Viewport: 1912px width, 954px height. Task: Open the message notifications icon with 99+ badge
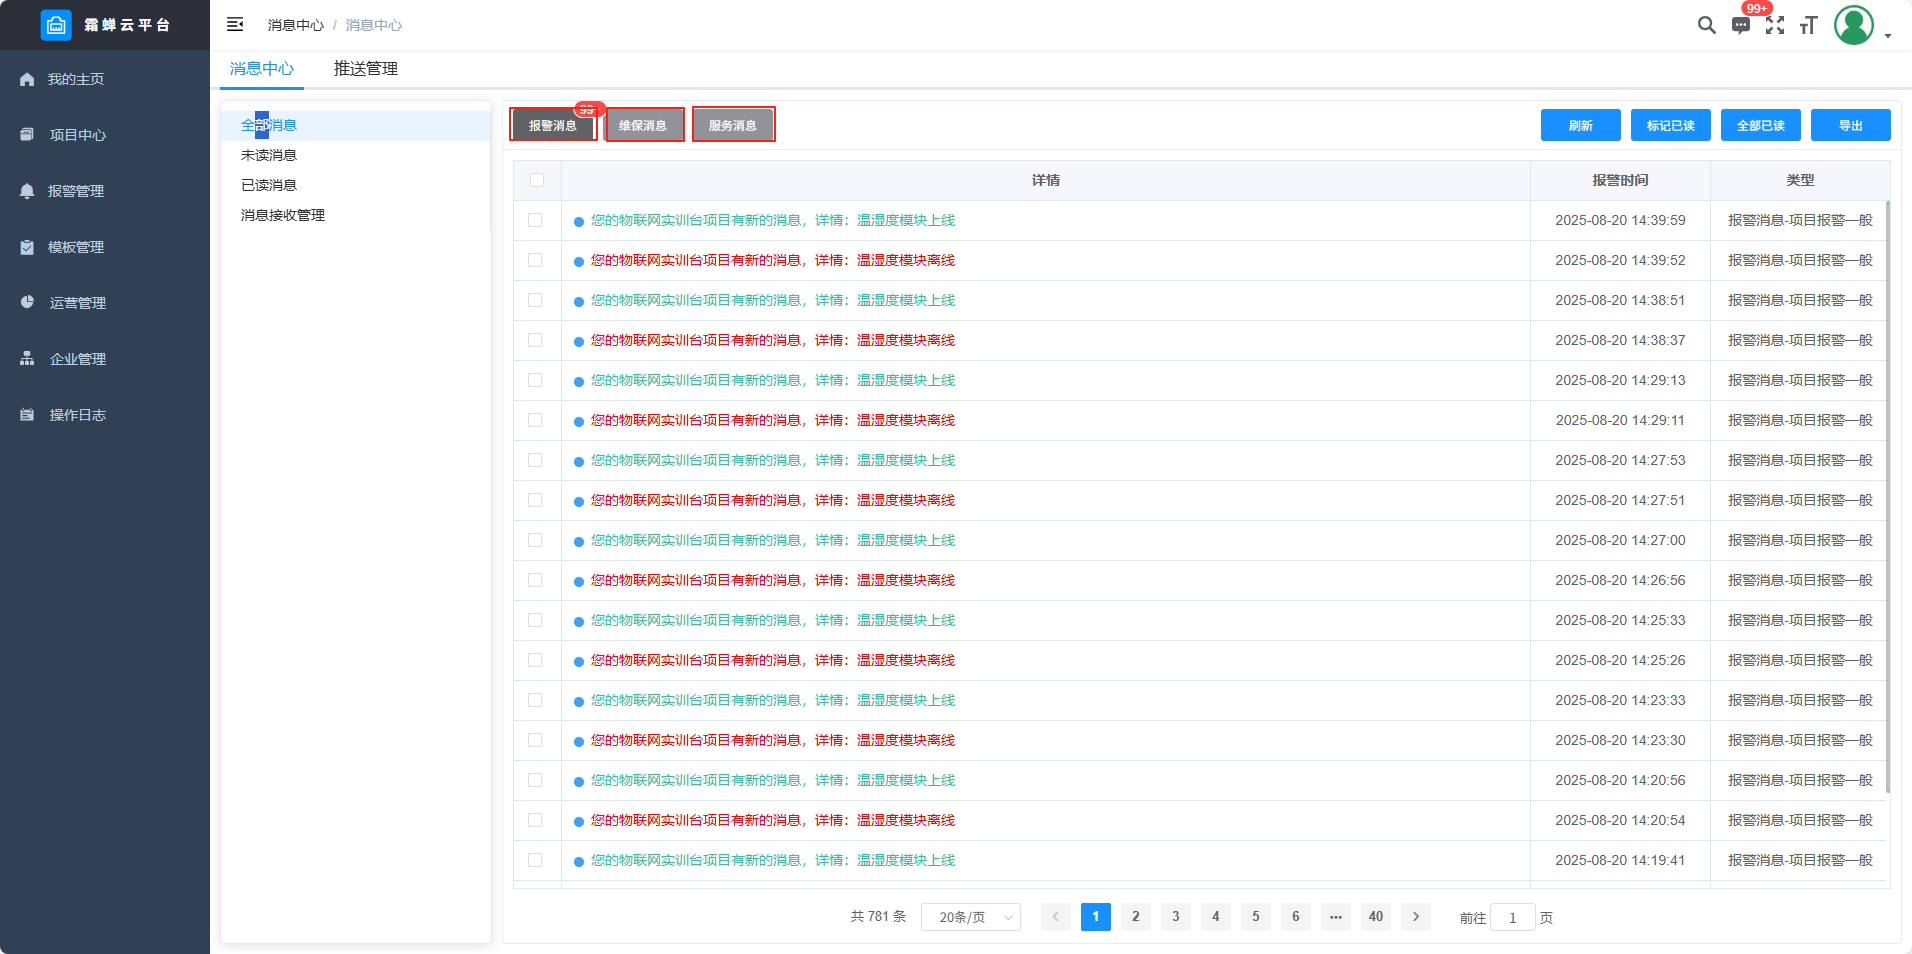pyautogui.click(x=1741, y=25)
